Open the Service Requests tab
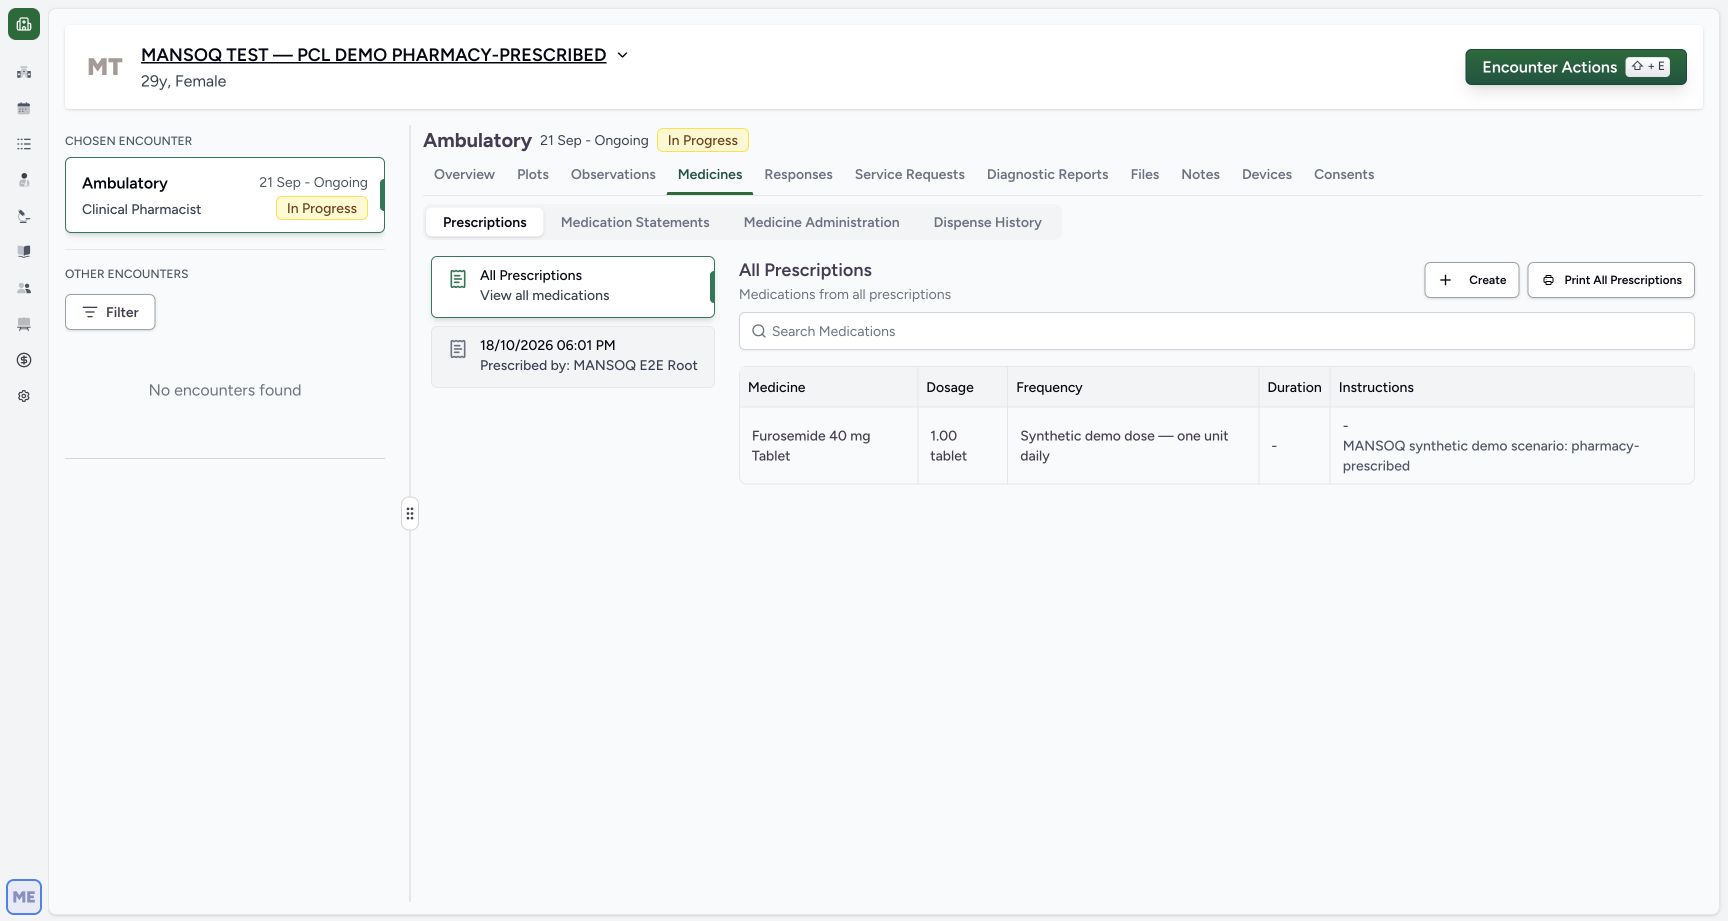Viewport: 1728px width, 921px height. pos(909,174)
